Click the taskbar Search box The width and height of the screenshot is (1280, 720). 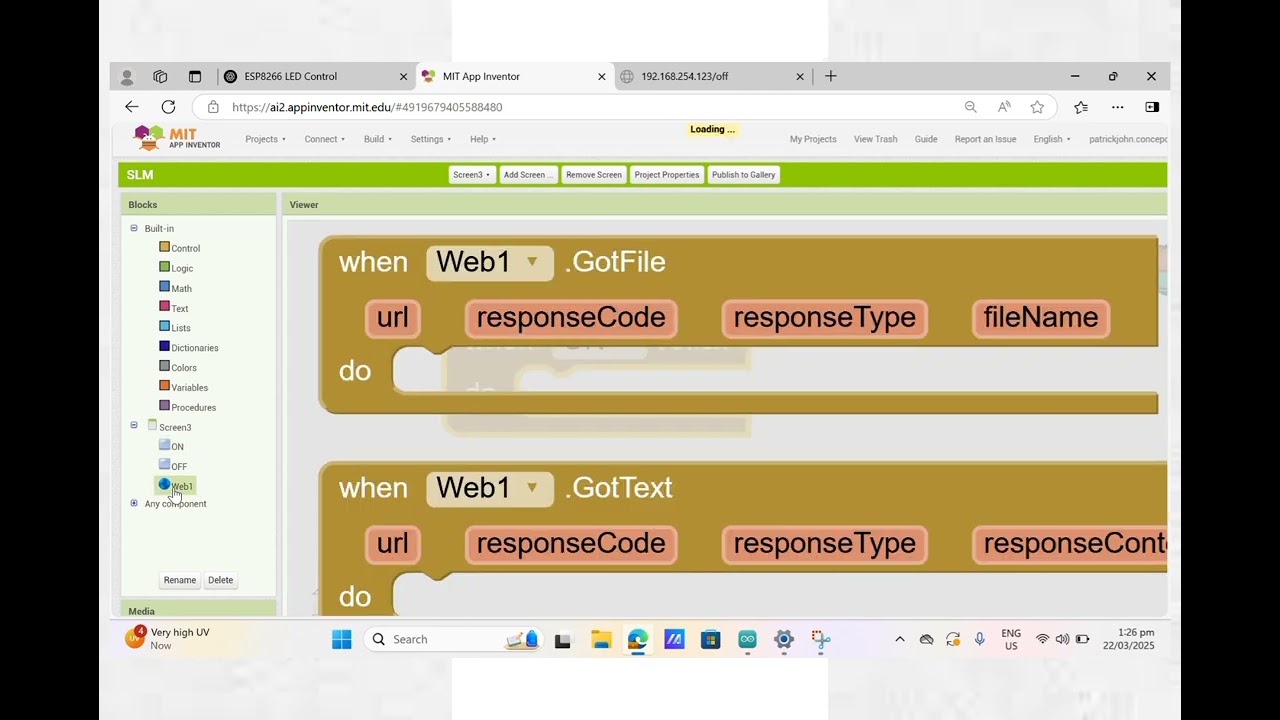click(x=452, y=639)
